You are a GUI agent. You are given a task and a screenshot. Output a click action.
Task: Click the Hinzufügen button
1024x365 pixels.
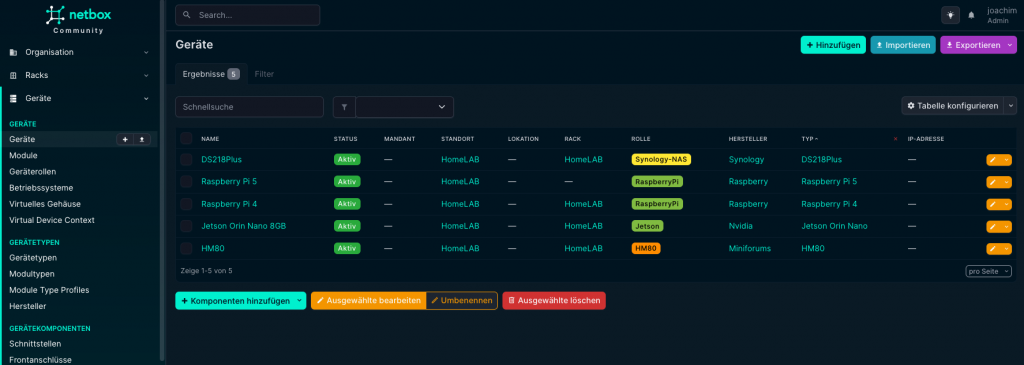point(833,45)
